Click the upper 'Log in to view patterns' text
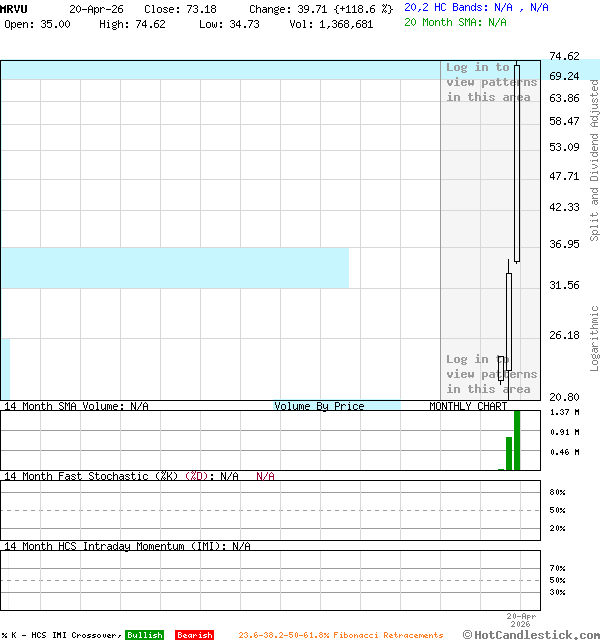This screenshot has height=640, width=600. [x=491, y=82]
